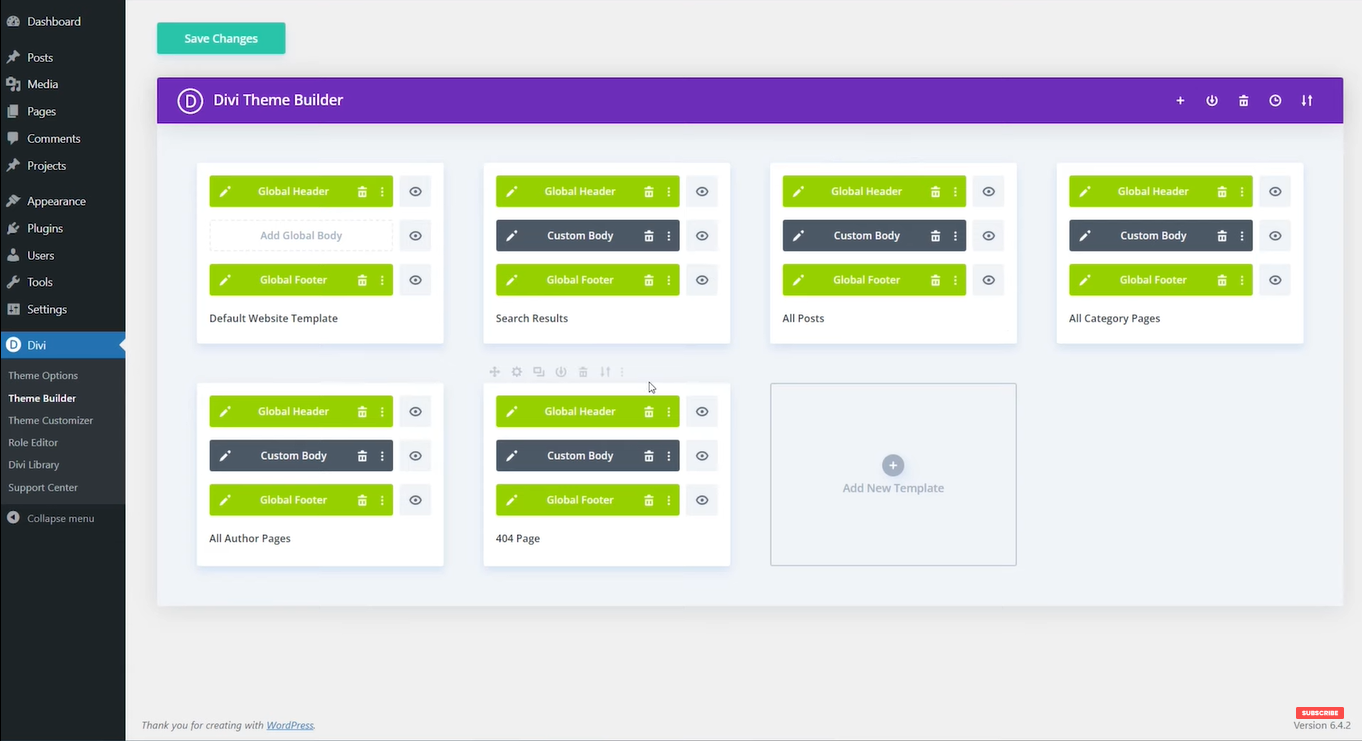Open Global Header options in 404 Page

[669, 412]
